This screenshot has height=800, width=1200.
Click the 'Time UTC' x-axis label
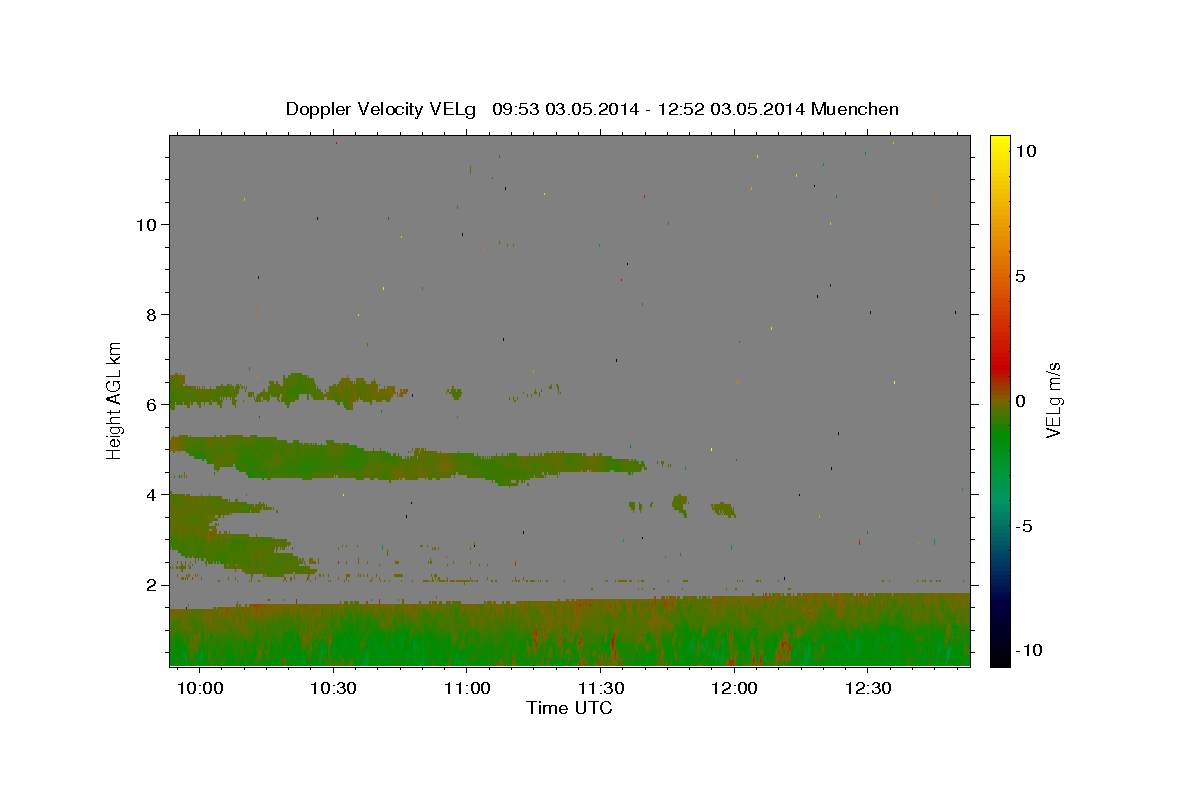coord(569,708)
